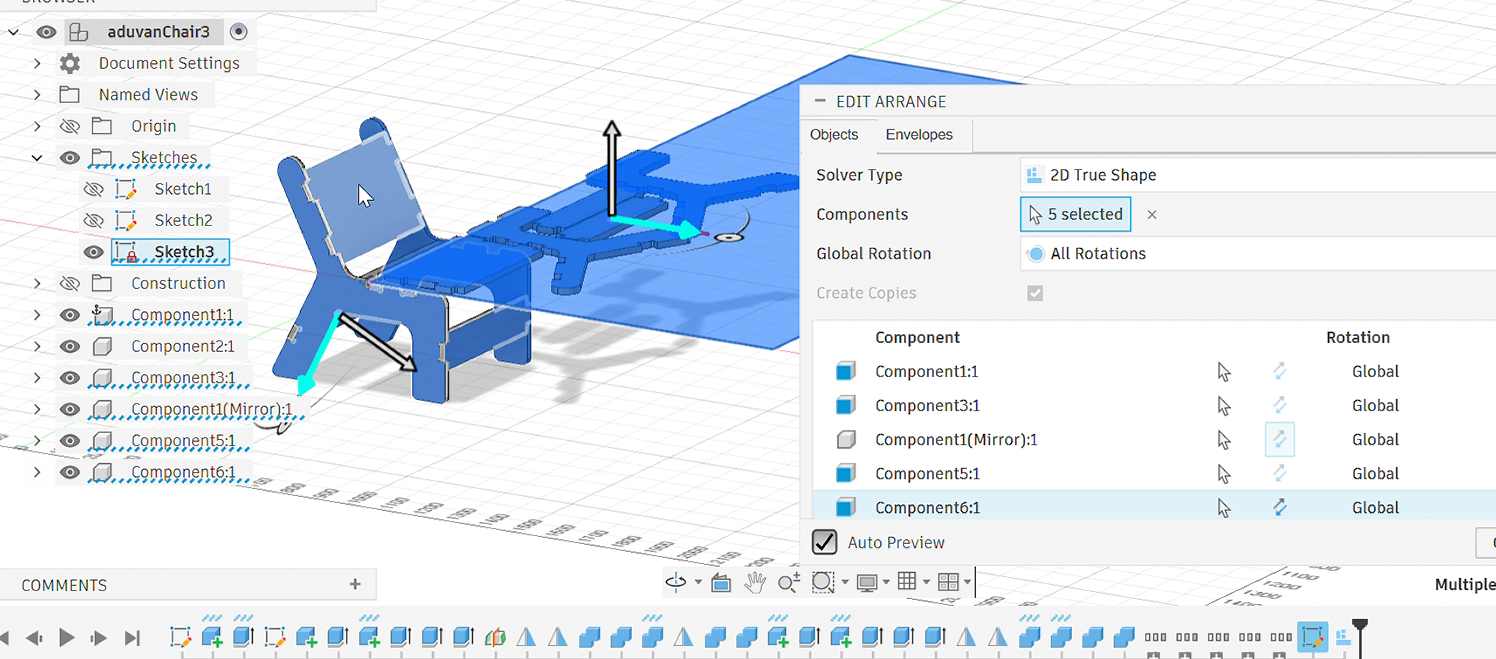Screen dimensions: 1496x659
Task: Hide Component6:1 using its eye icon
Action: coord(69,472)
